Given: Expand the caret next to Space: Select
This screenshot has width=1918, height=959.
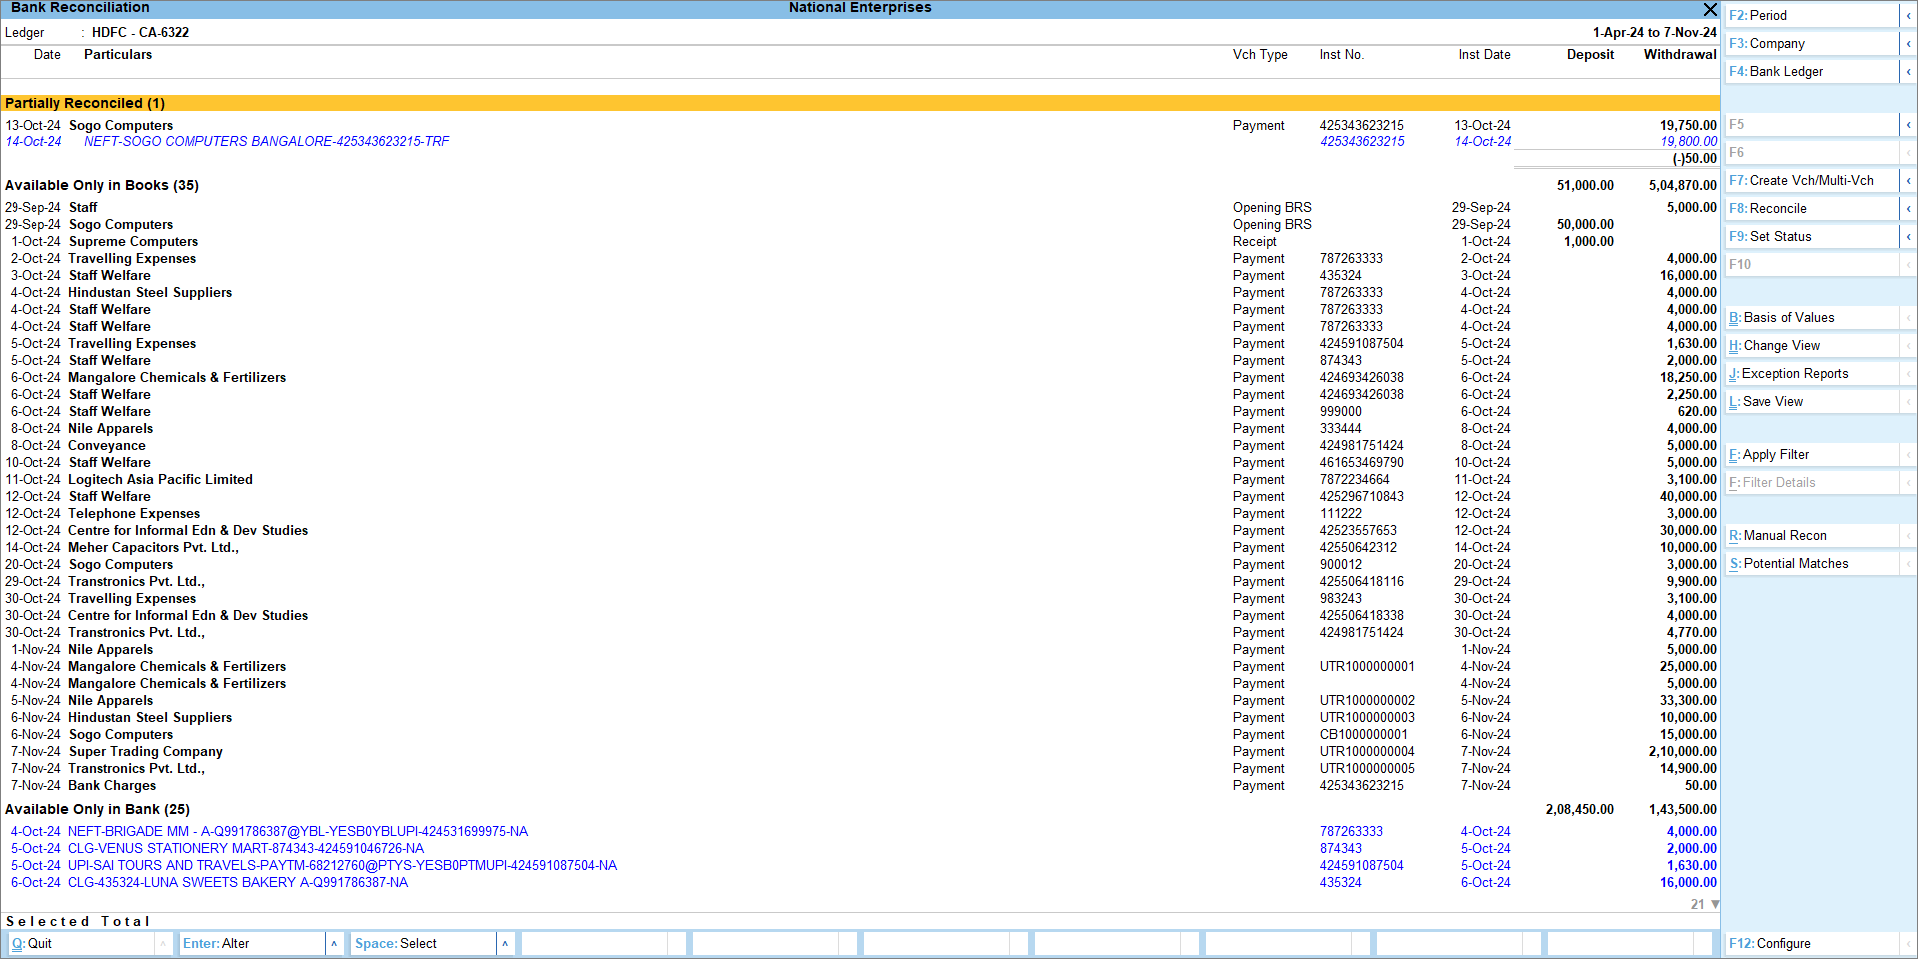Looking at the screenshot, I should point(505,943).
